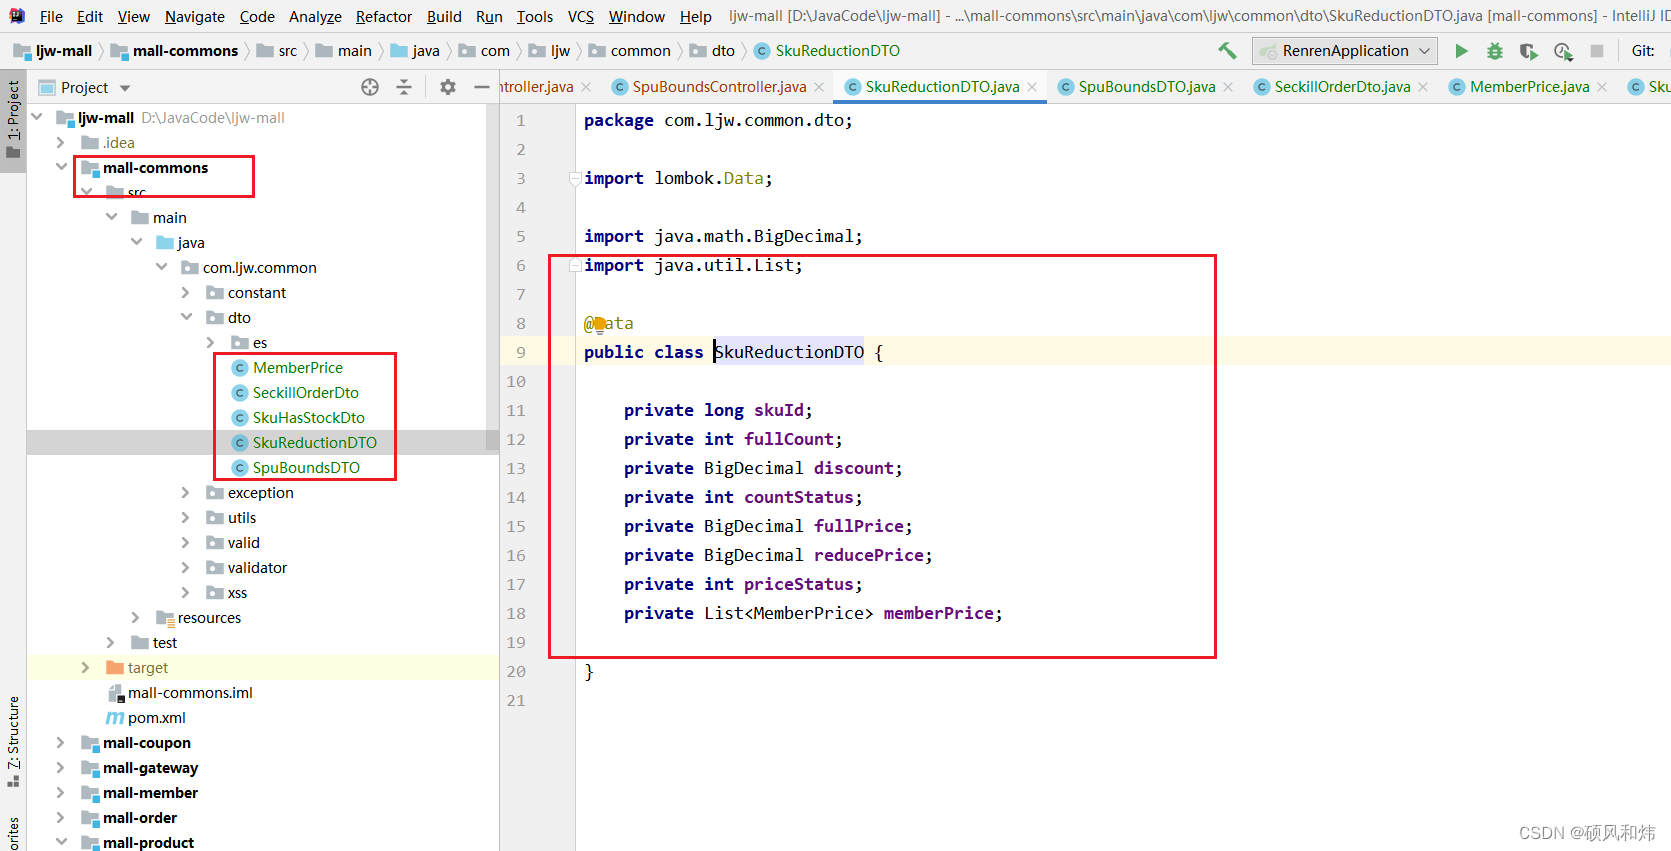Click the Z: Structure tool window button
The height and width of the screenshot is (851, 1671).
pos(13,740)
